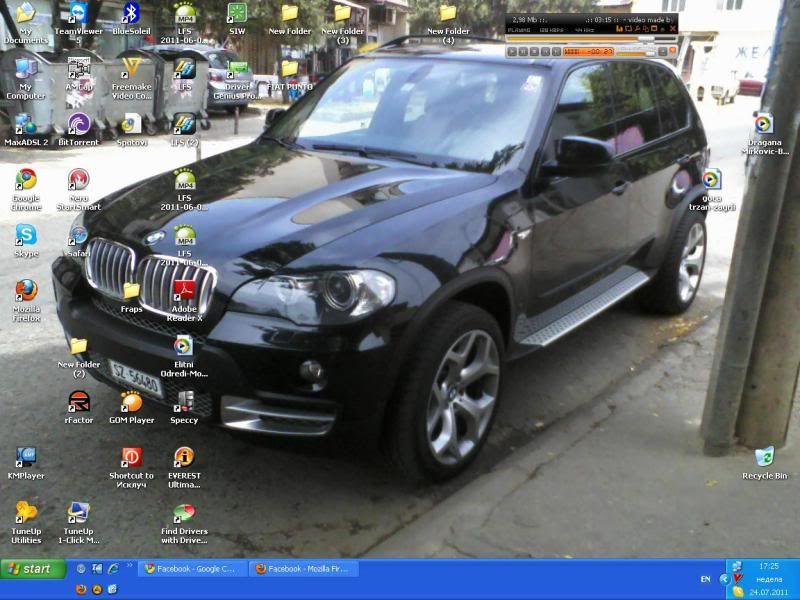Select the Safari shortcut icon
The width and height of the screenshot is (800, 600).
click(79, 241)
